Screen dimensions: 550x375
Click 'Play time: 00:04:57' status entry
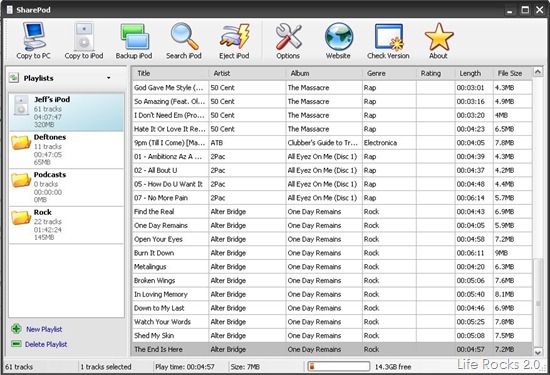click(185, 367)
